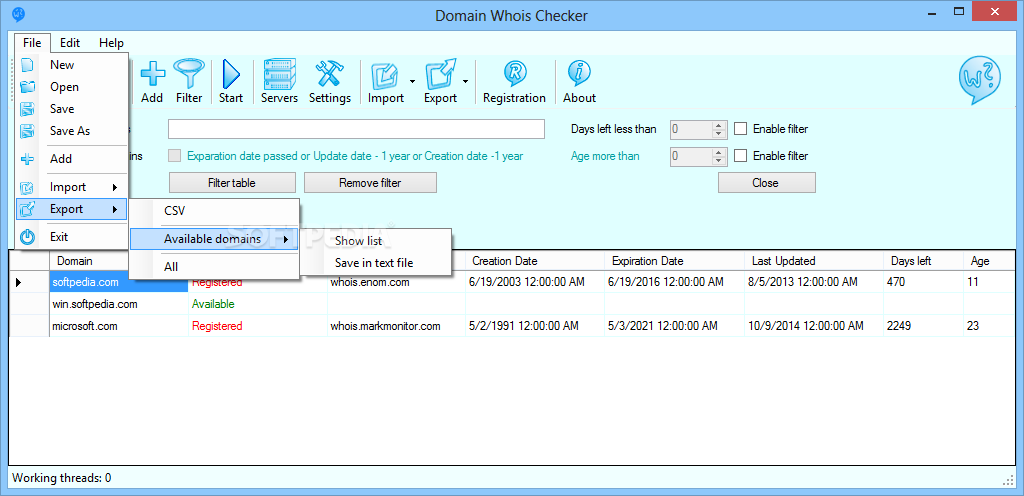Click the Exit power icon in File menu
The image size is (1024, 496).
tap(27, 237)
